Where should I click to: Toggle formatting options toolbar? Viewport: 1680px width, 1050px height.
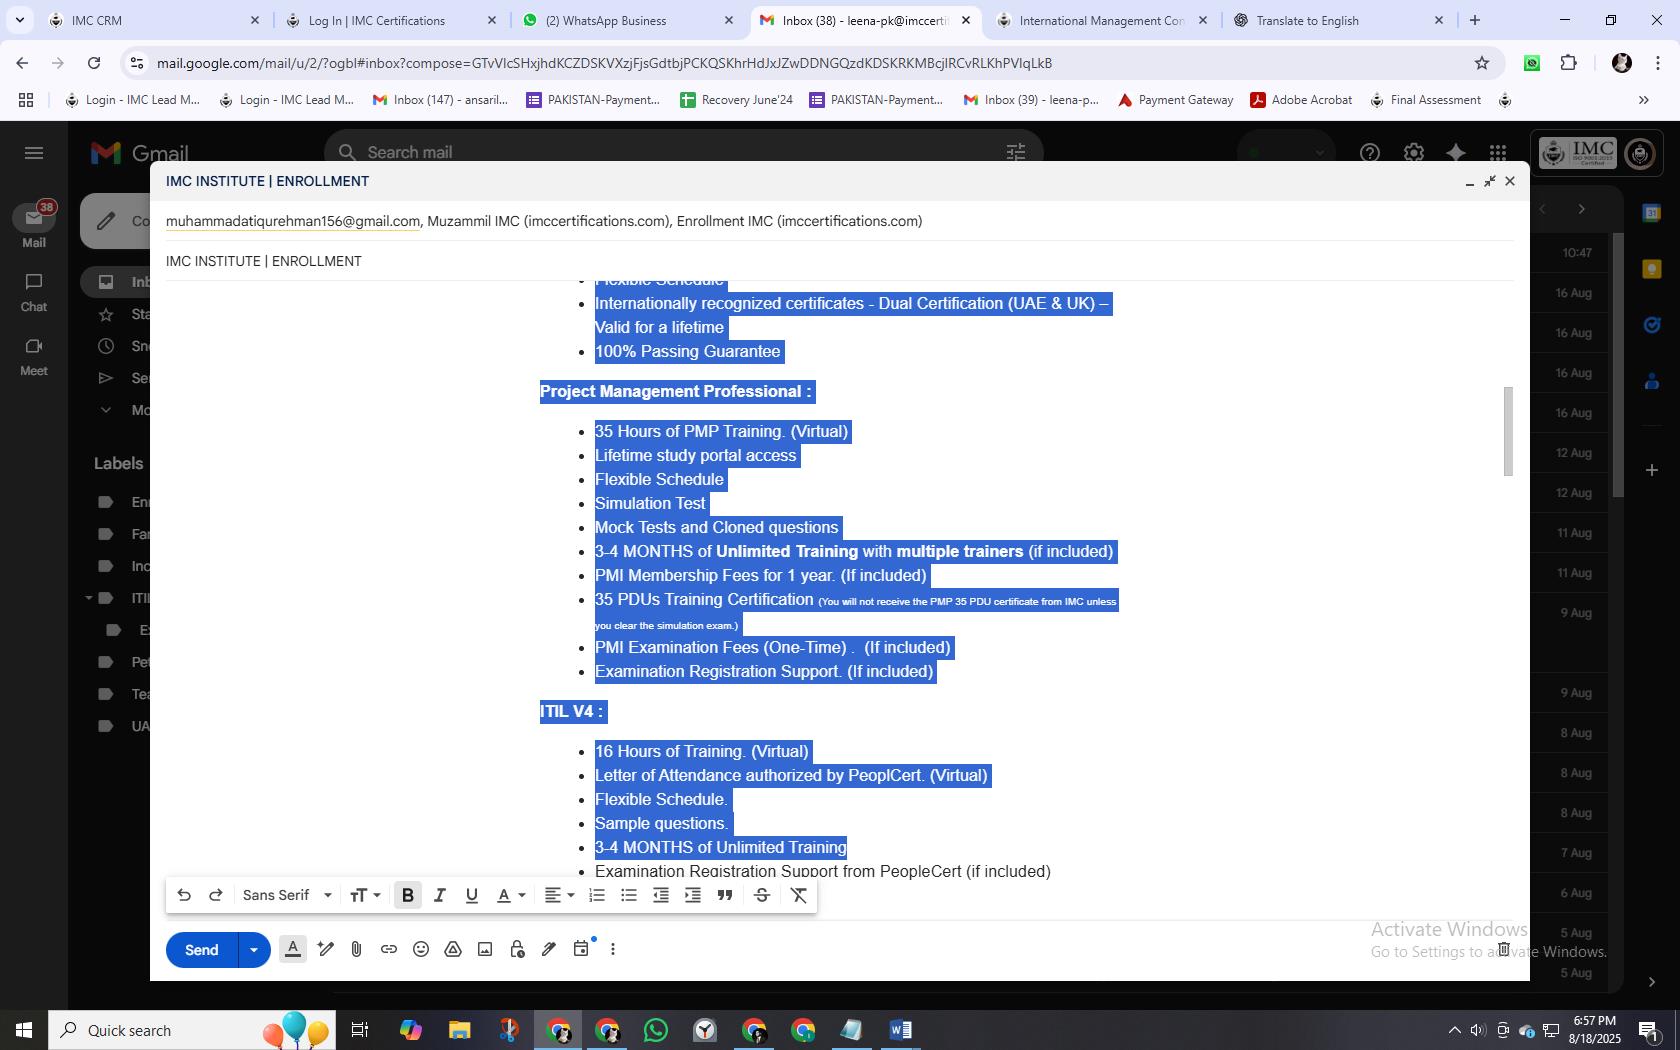pyautogui.click(x=293, y=949)
